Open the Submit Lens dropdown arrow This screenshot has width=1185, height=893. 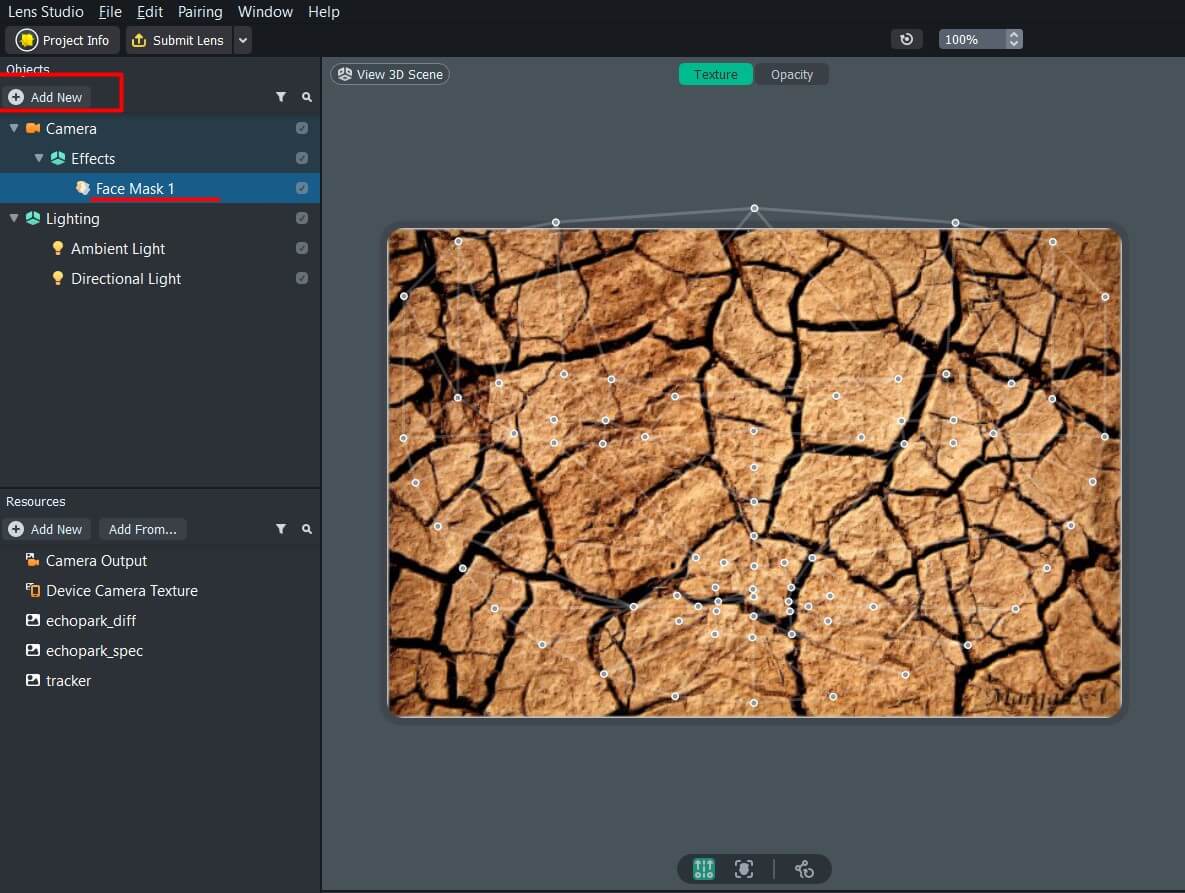(x=243, y=40)
